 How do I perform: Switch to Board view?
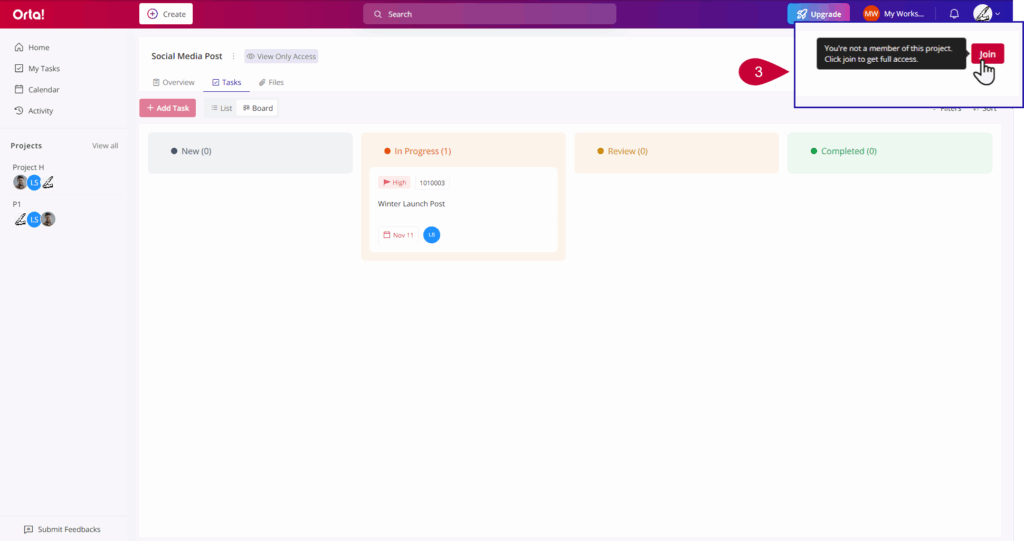258,108
